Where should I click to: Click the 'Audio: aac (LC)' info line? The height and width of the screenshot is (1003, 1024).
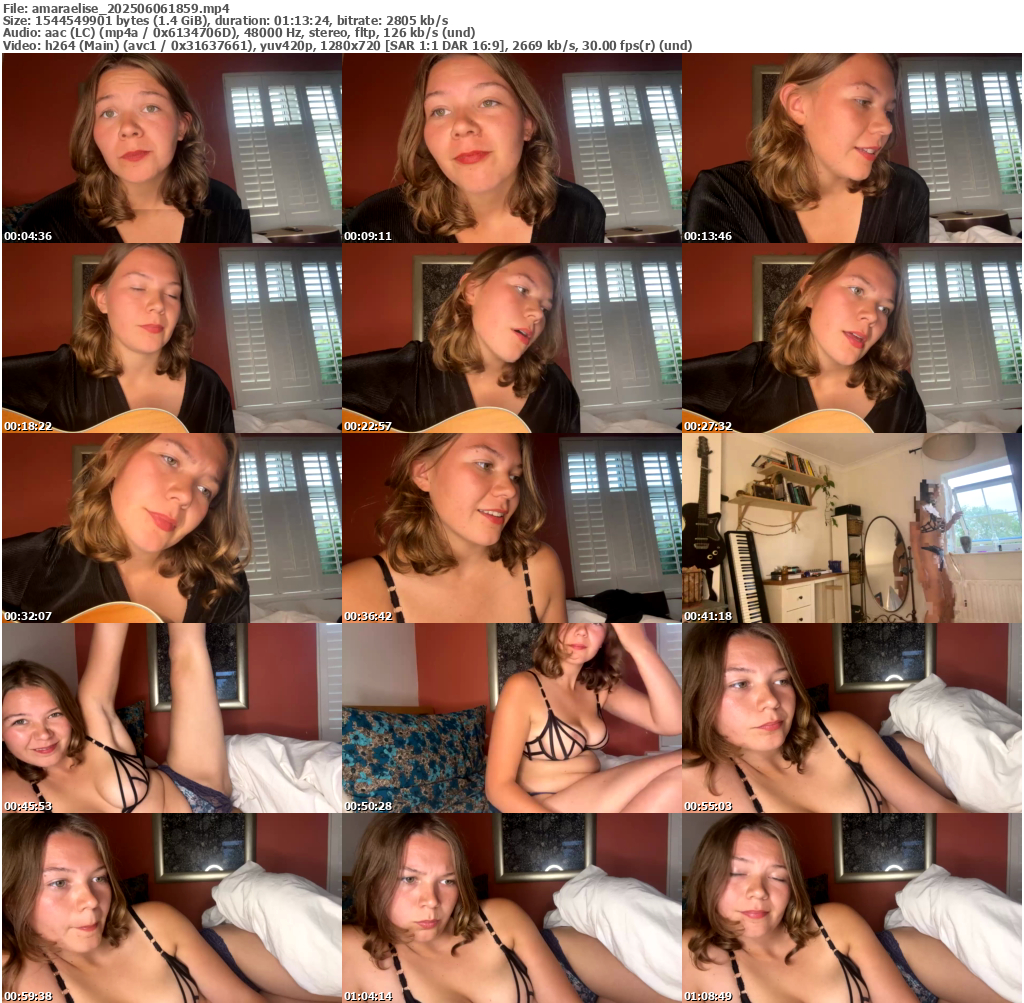pyautogui.click(x=239, y=33)
